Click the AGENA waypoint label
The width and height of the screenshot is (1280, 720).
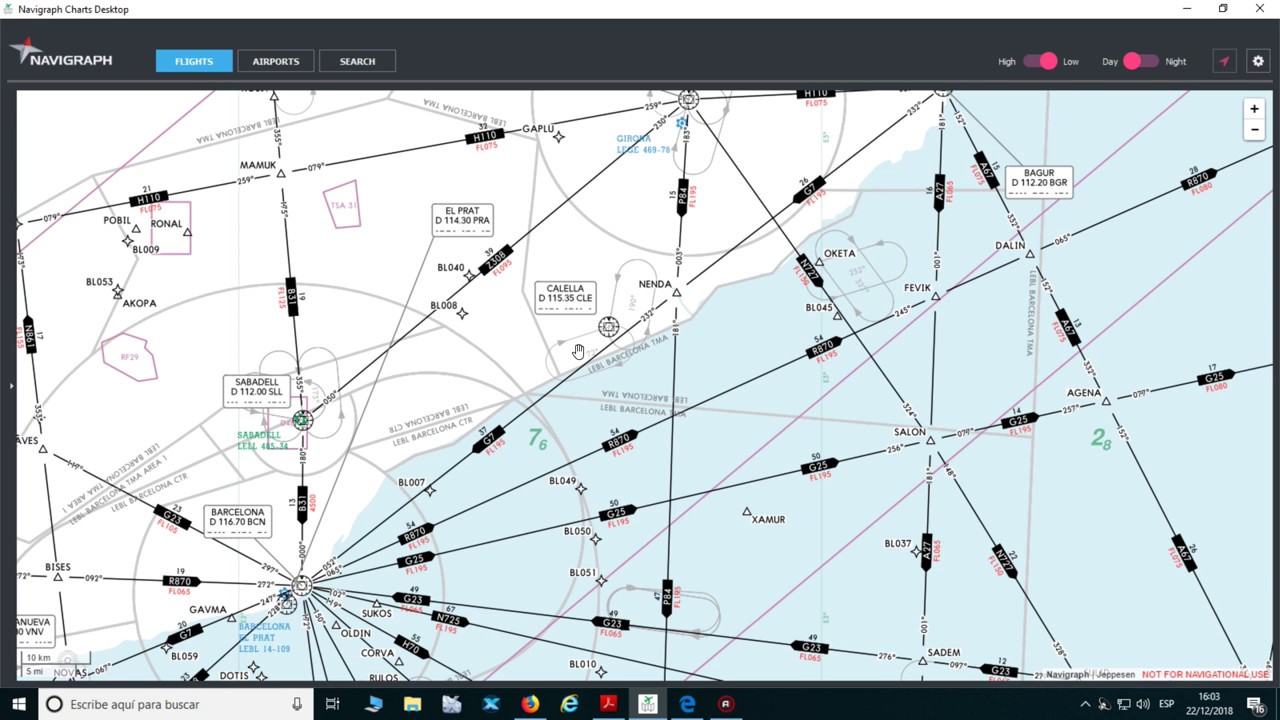1084,393
